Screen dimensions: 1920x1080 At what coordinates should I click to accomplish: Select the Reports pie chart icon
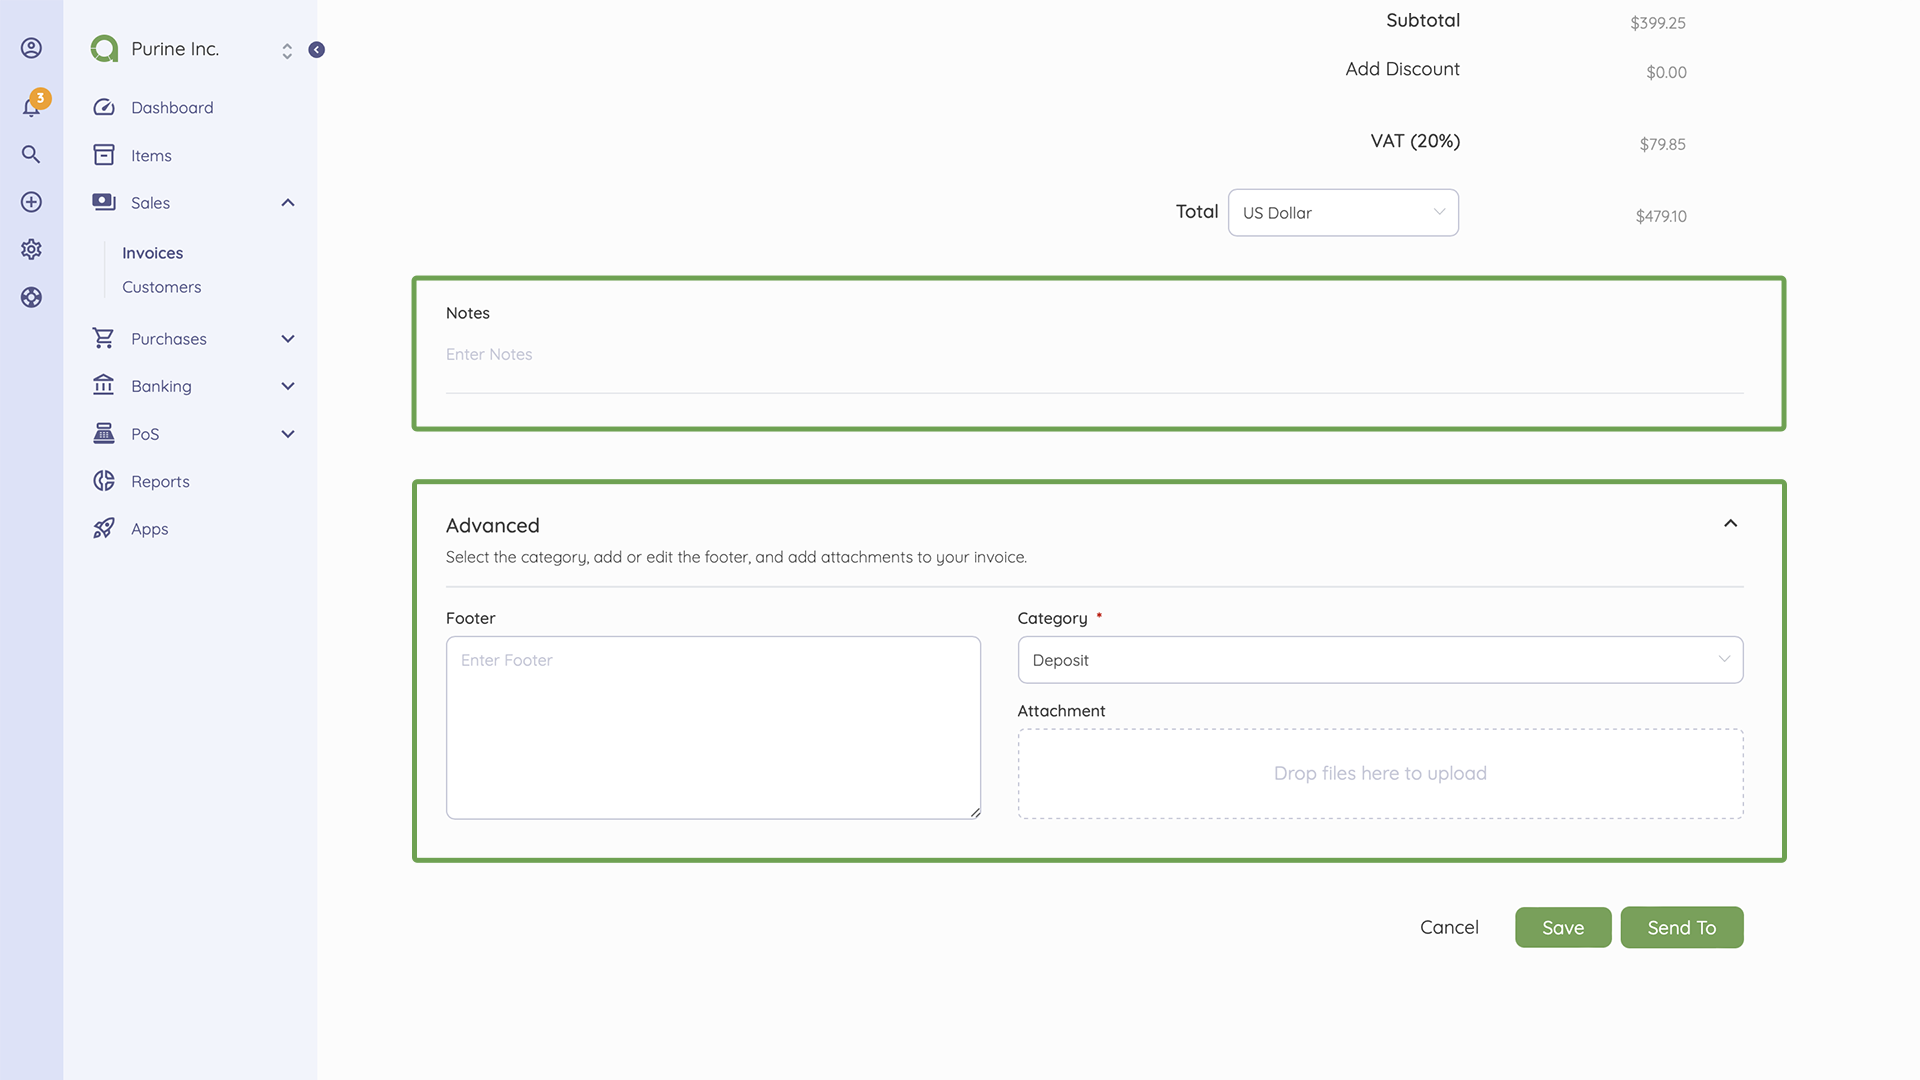coord(104,481)
